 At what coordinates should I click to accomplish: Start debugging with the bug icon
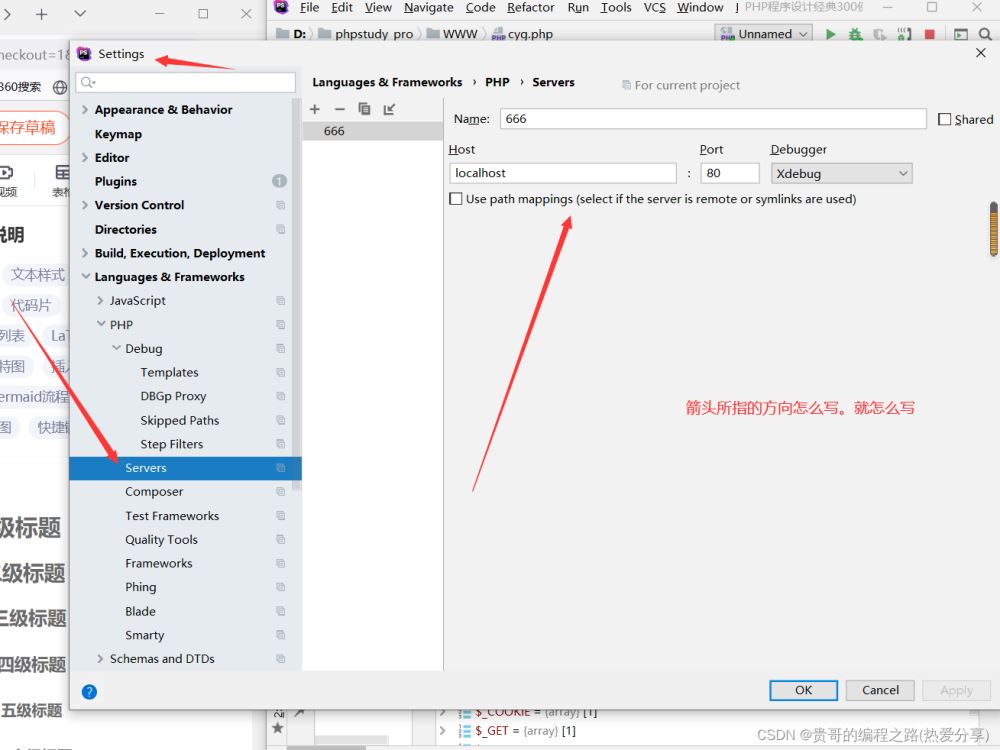855,34
